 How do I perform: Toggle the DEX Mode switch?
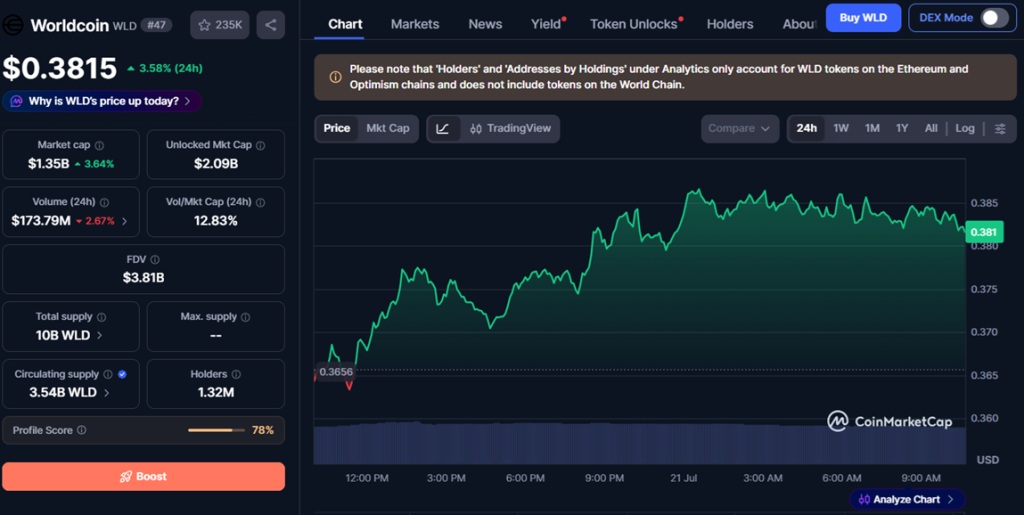pyautogui.click(x=994, y=18)
